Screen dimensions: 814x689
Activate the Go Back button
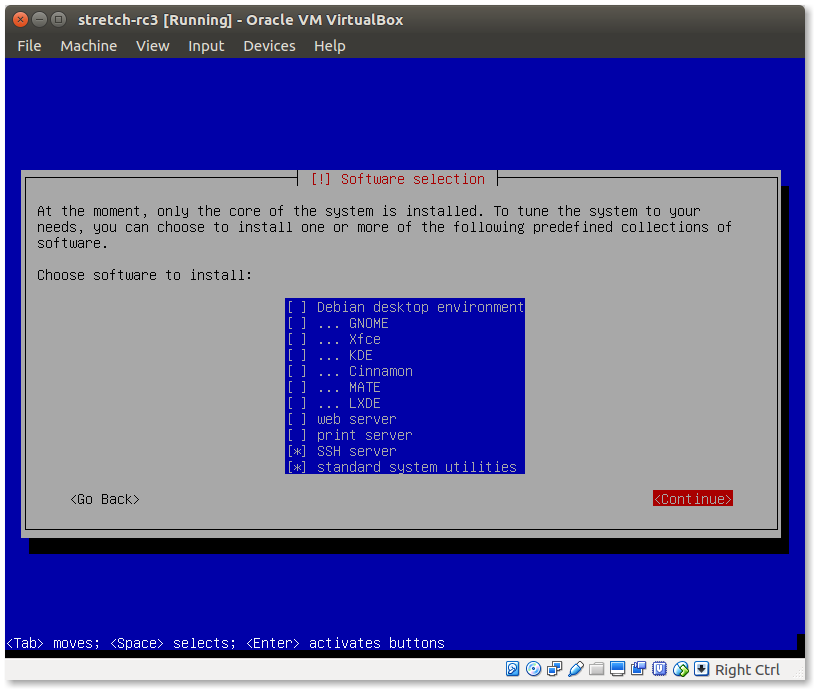click(x=105, y=499)
